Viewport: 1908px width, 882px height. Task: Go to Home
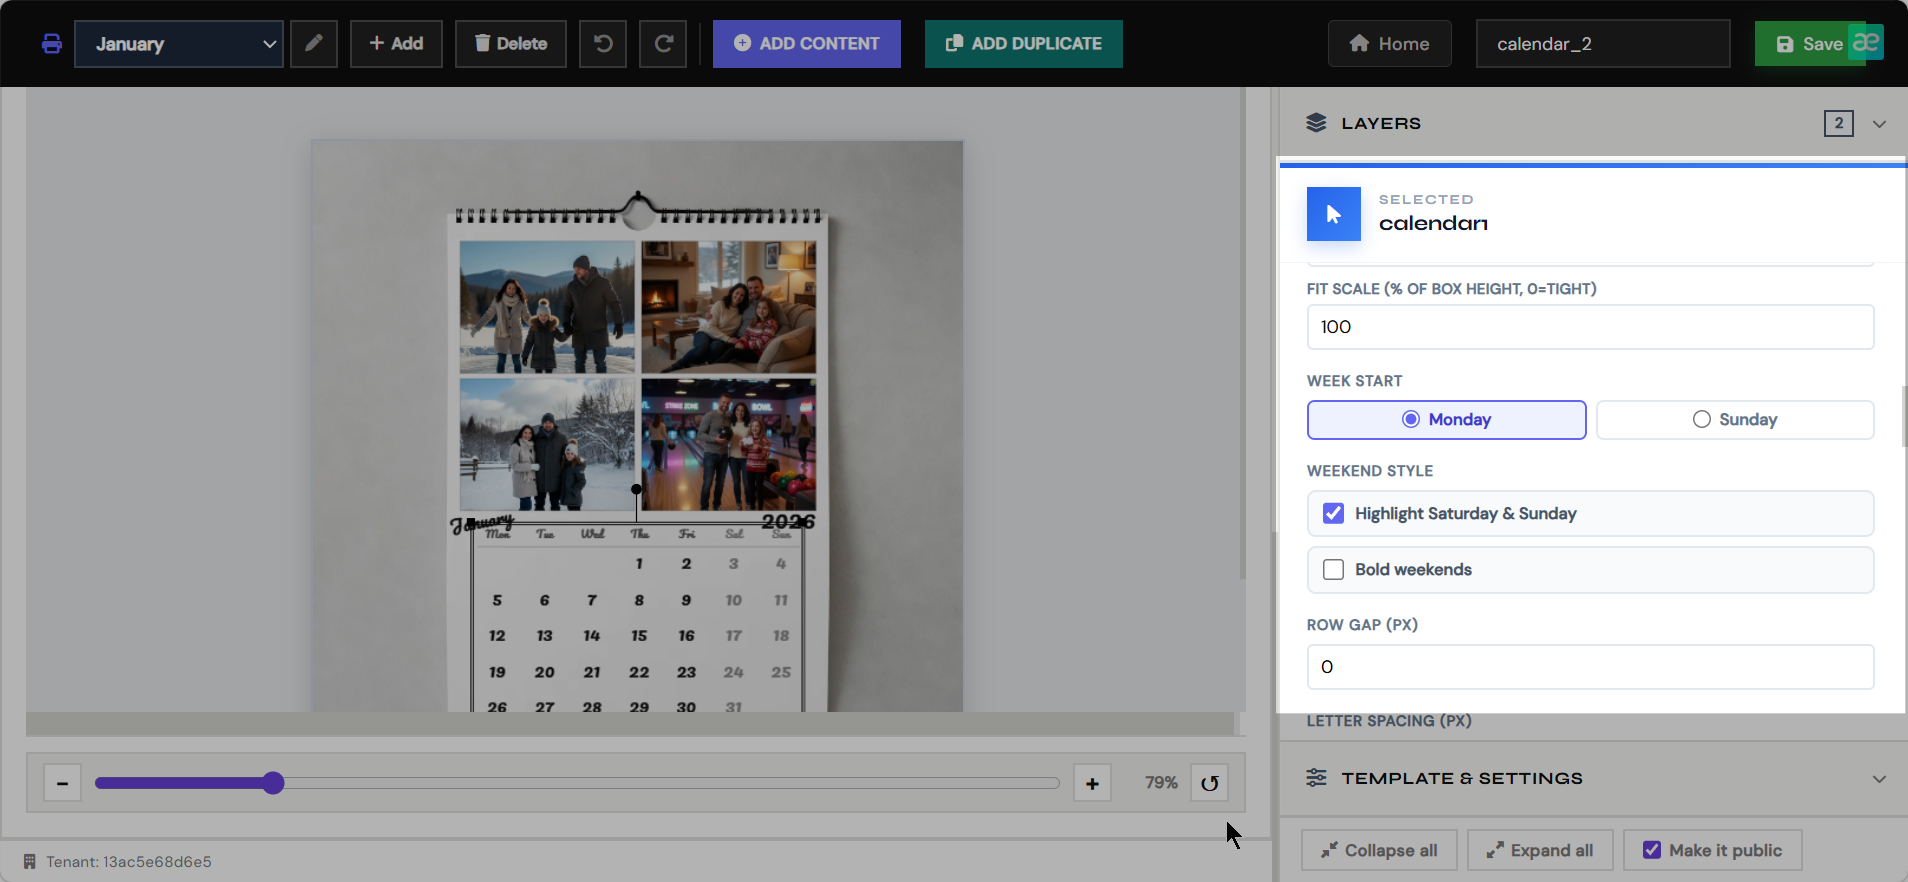[1389, 44]
